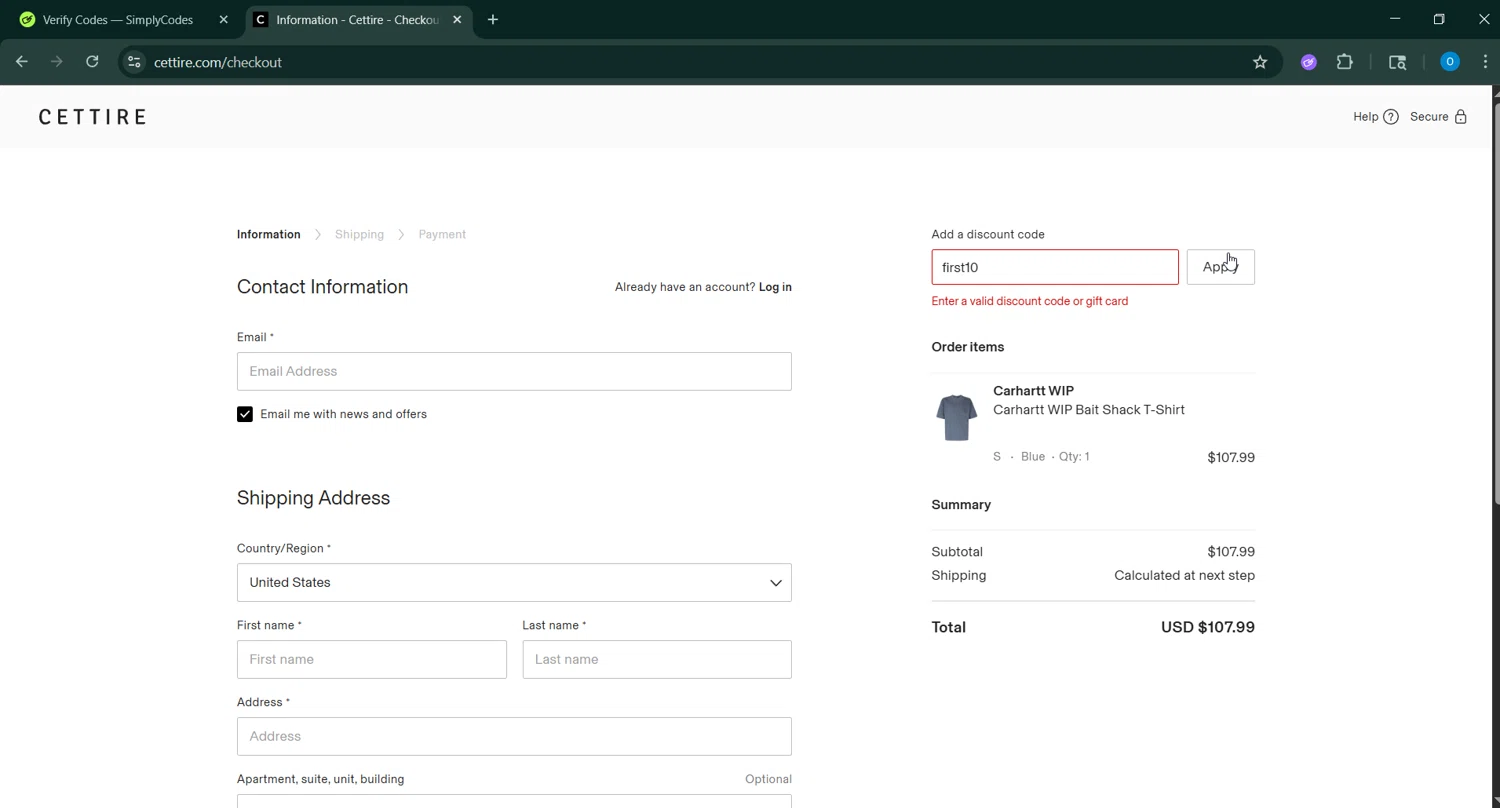Go to the Shipping breadcrumb step
This screenshot has width=1500, height=808.
click(x=359, y=234)
